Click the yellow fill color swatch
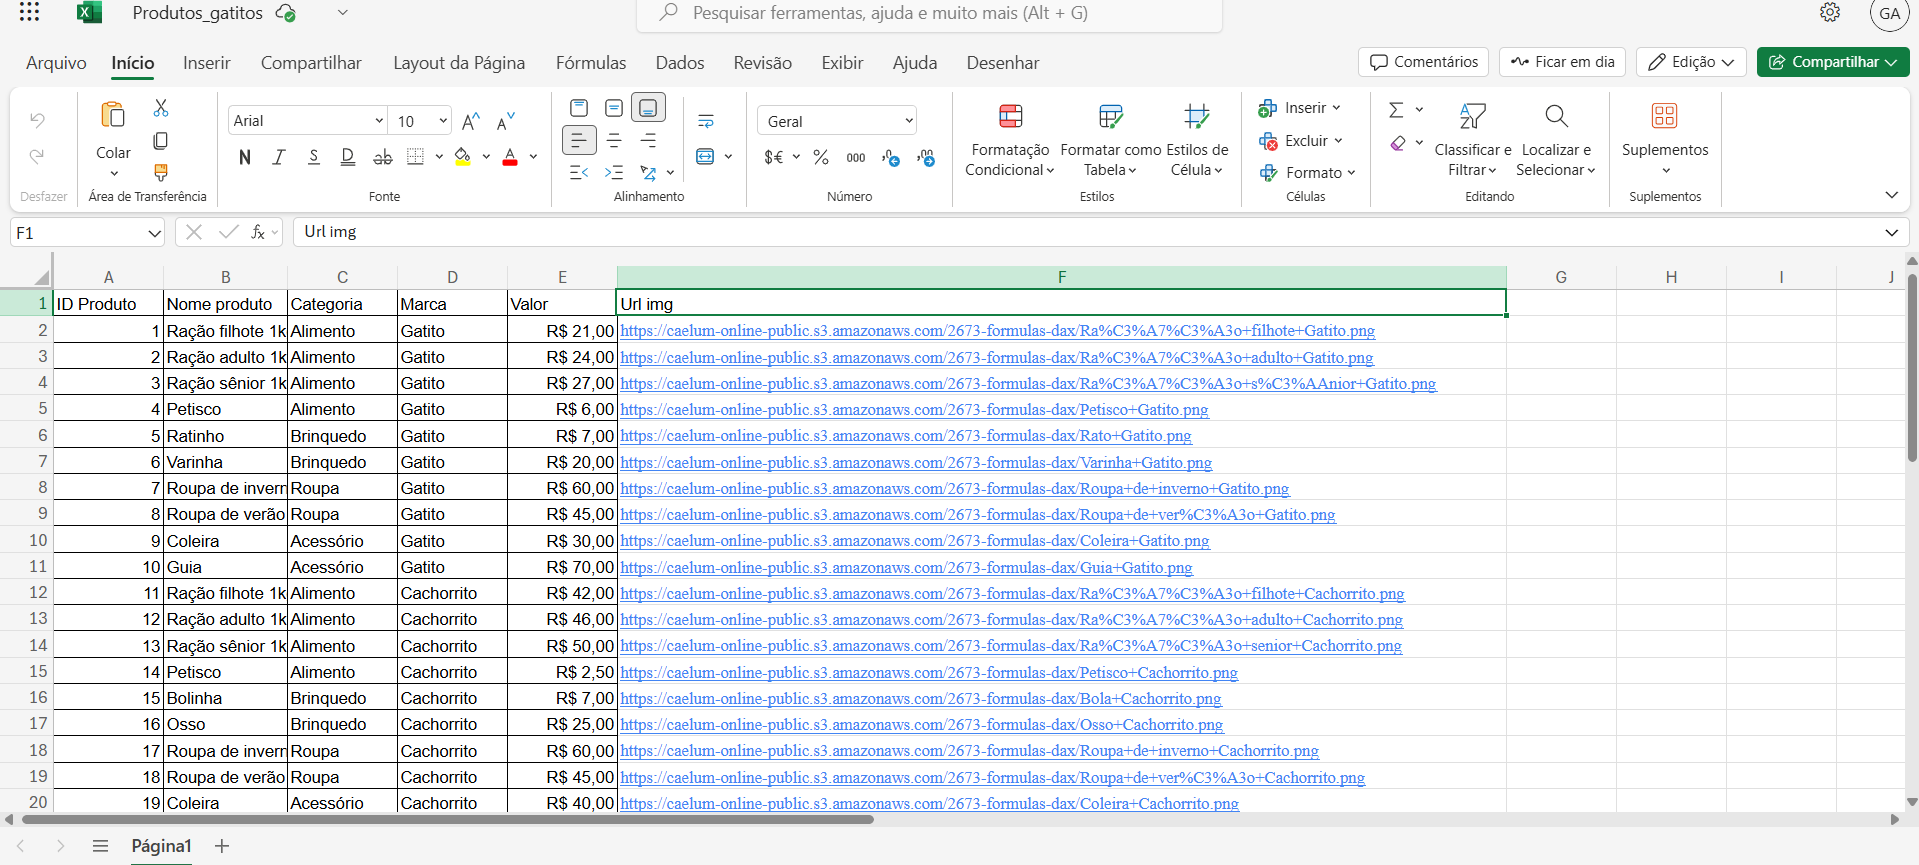Image resolution: width=1919 pixels, height=865 pixels. point(463,157)
